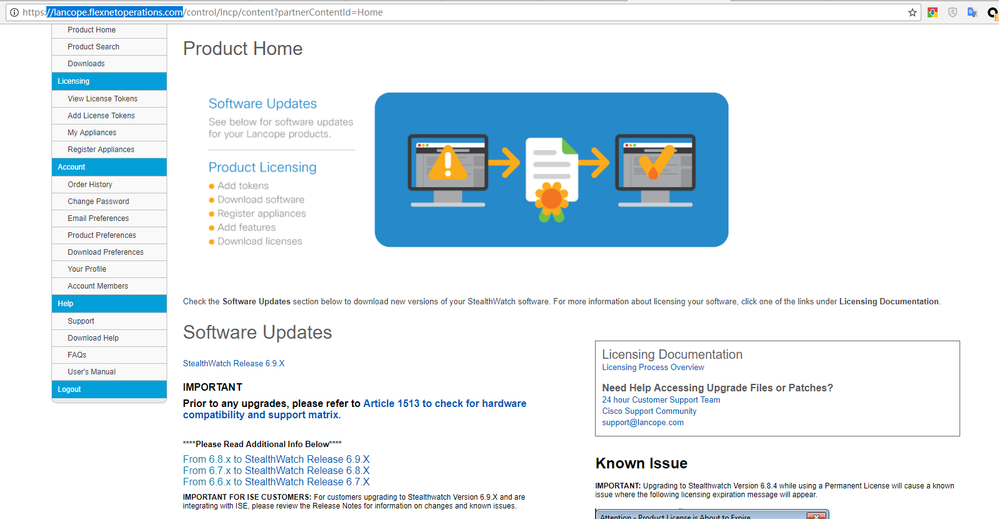Click the Software Updates banner heading link

pyautogui.click(x=262, y=104)
